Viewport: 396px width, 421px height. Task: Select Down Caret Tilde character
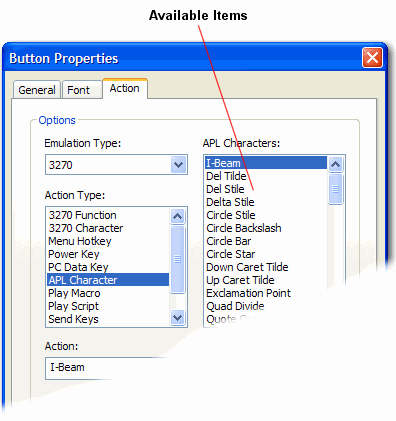coord(266,267)
